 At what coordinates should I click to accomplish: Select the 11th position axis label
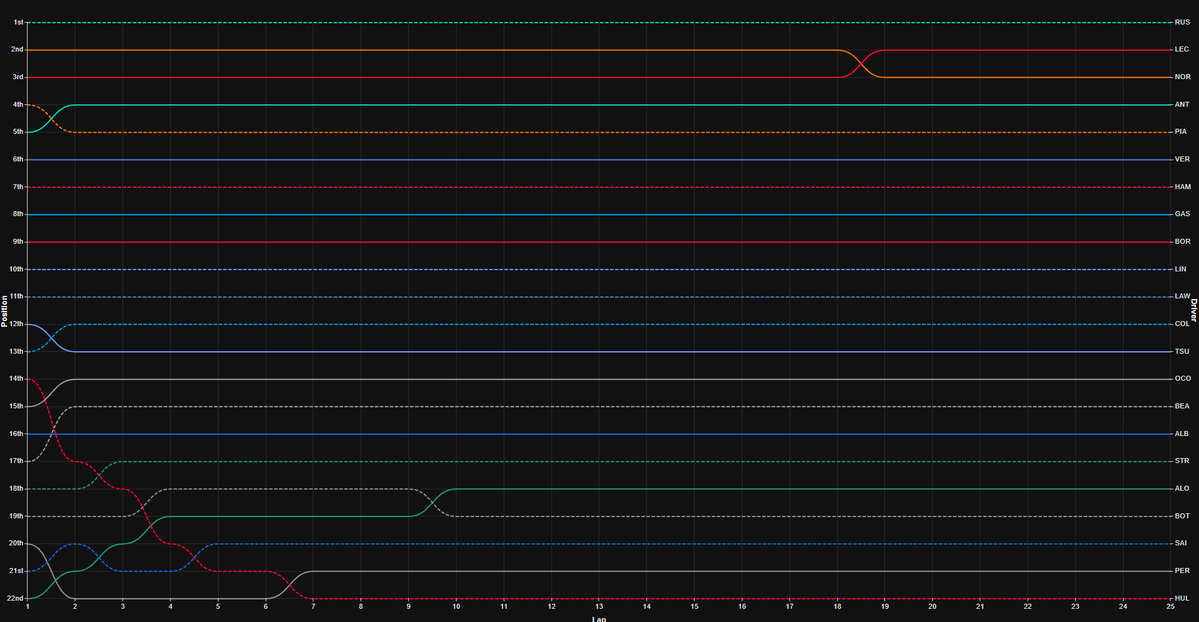click(16, 297)
